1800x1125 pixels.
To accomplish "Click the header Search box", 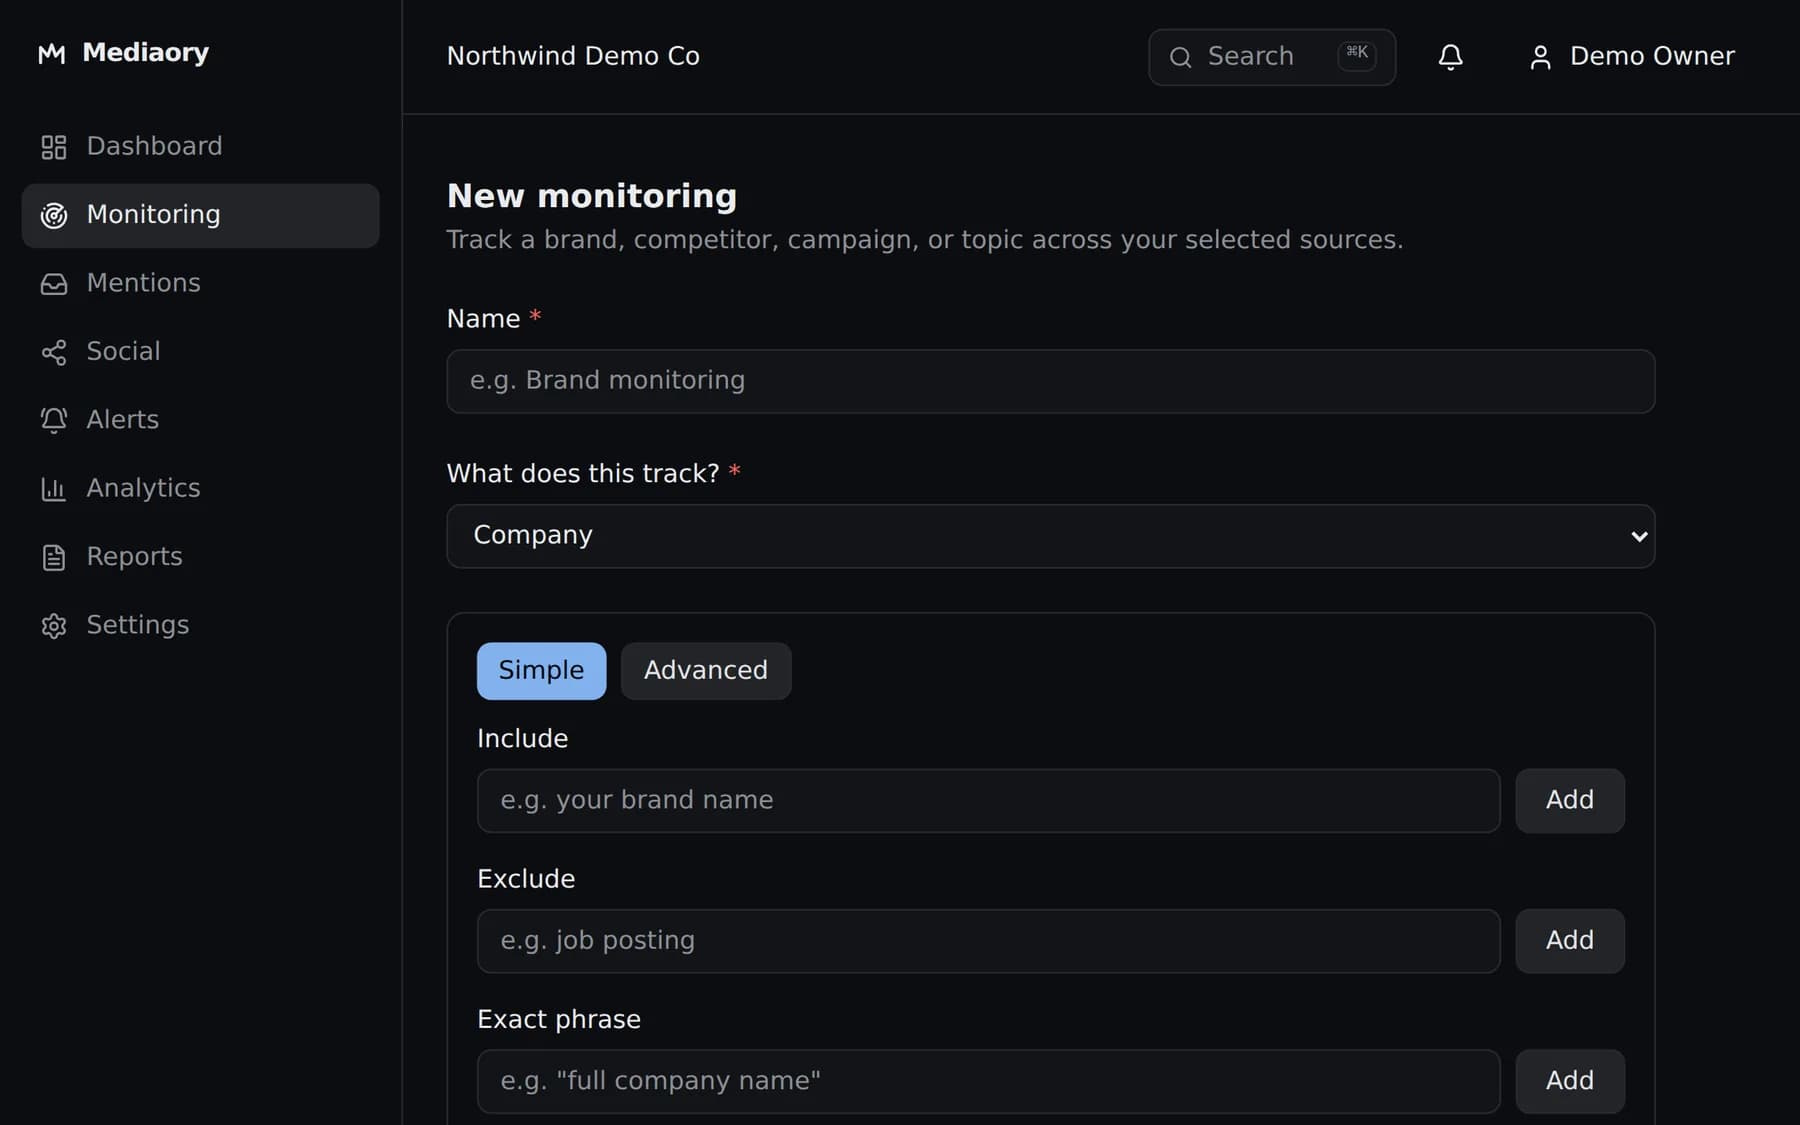I will point(1271,57).
